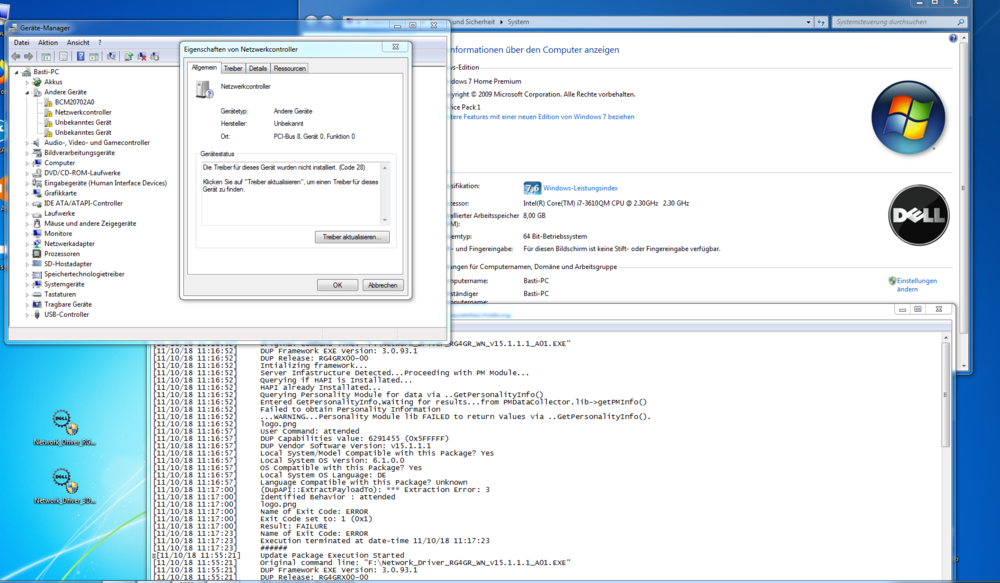
Task: Click in the Systemsteuerung durchsuchen search field
Action: coord(890,21)
